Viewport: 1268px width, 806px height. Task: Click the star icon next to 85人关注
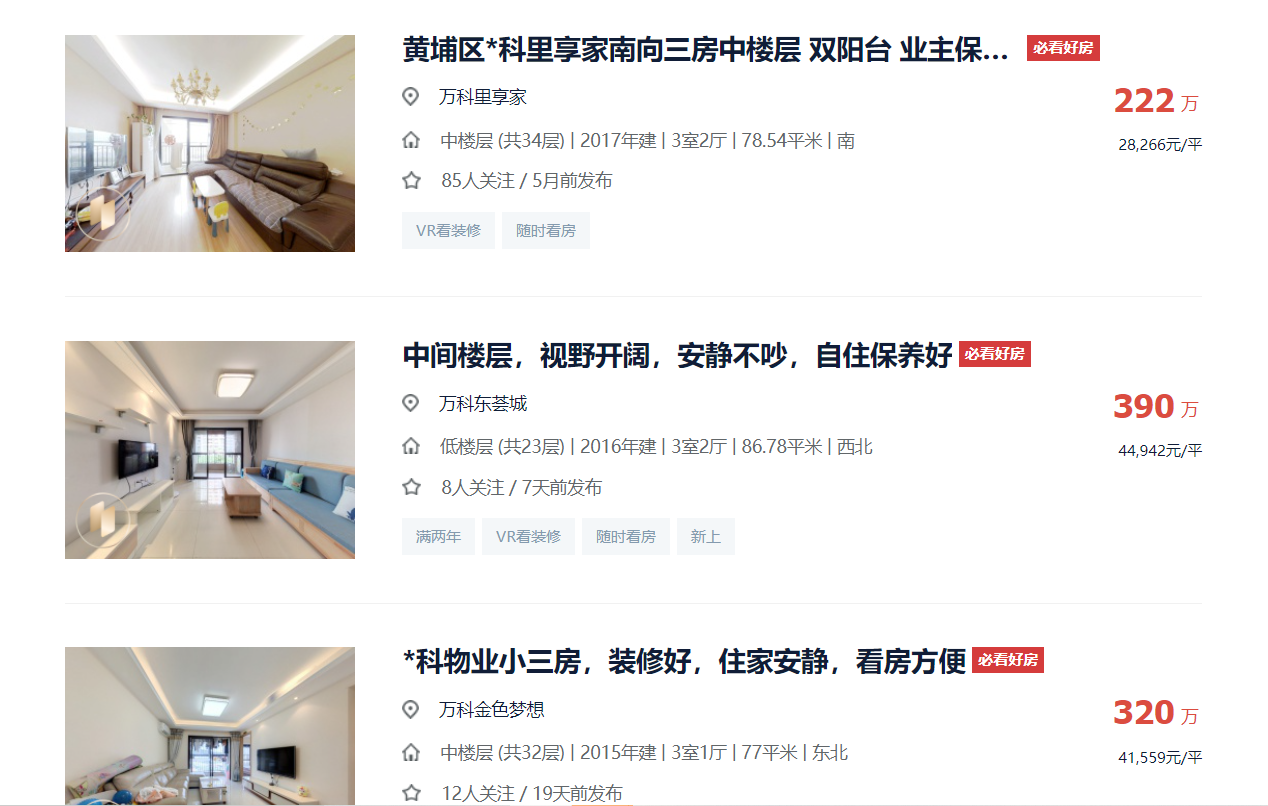coord(411,181)
